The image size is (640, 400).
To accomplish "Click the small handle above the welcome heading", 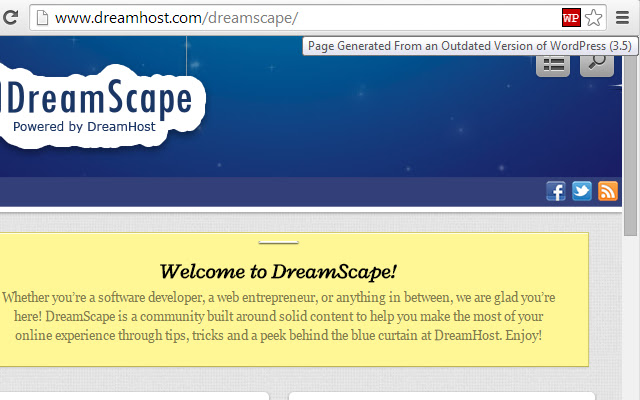I will [x=279, y=242].
